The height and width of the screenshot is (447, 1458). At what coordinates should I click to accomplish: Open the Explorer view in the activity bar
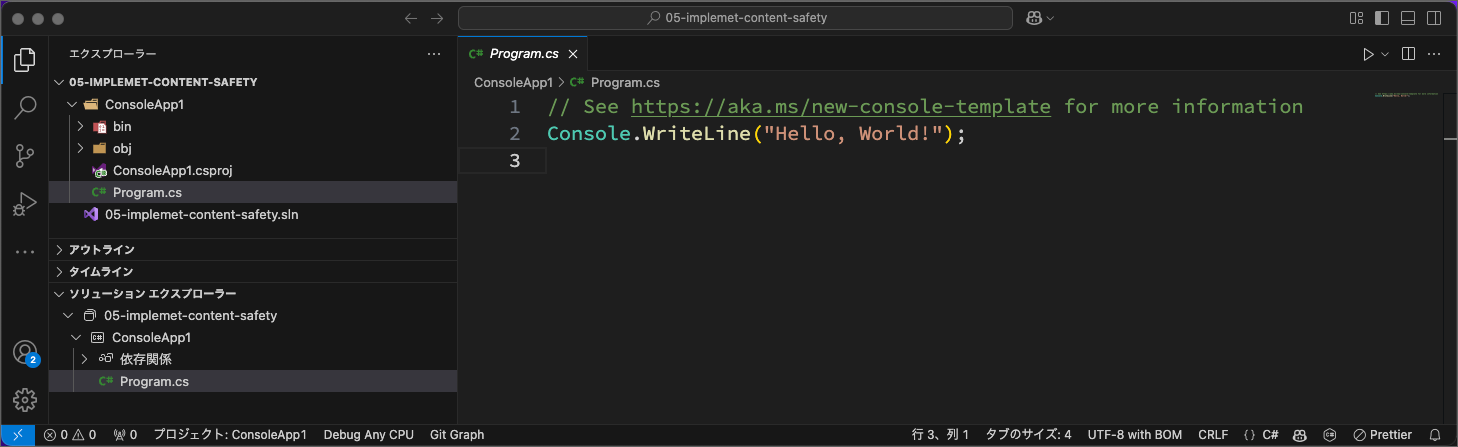click(24, 60)
